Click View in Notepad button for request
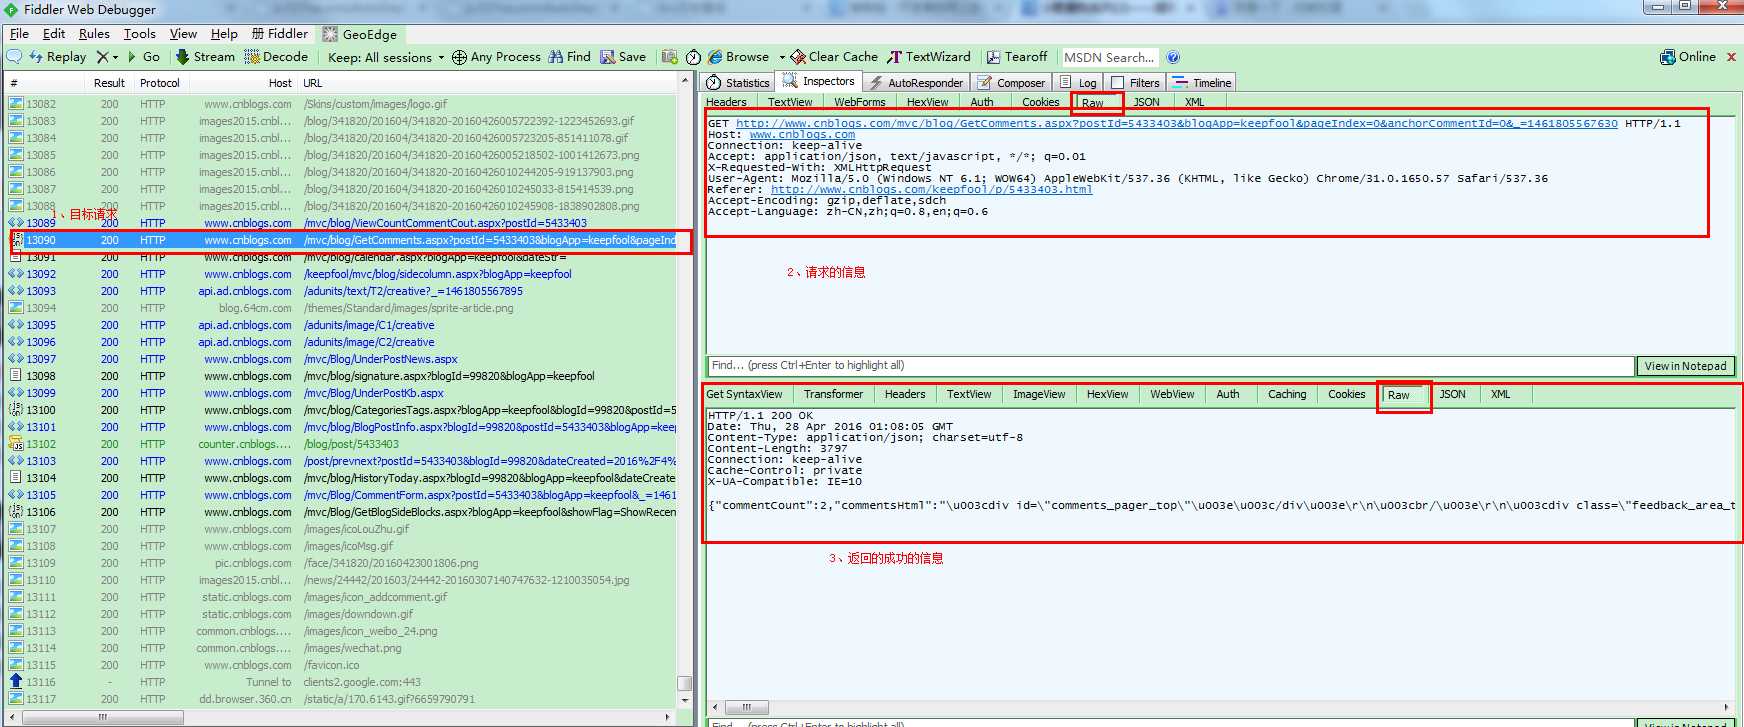Screen dimensions: 1744x727 [x=1686, y=366]
